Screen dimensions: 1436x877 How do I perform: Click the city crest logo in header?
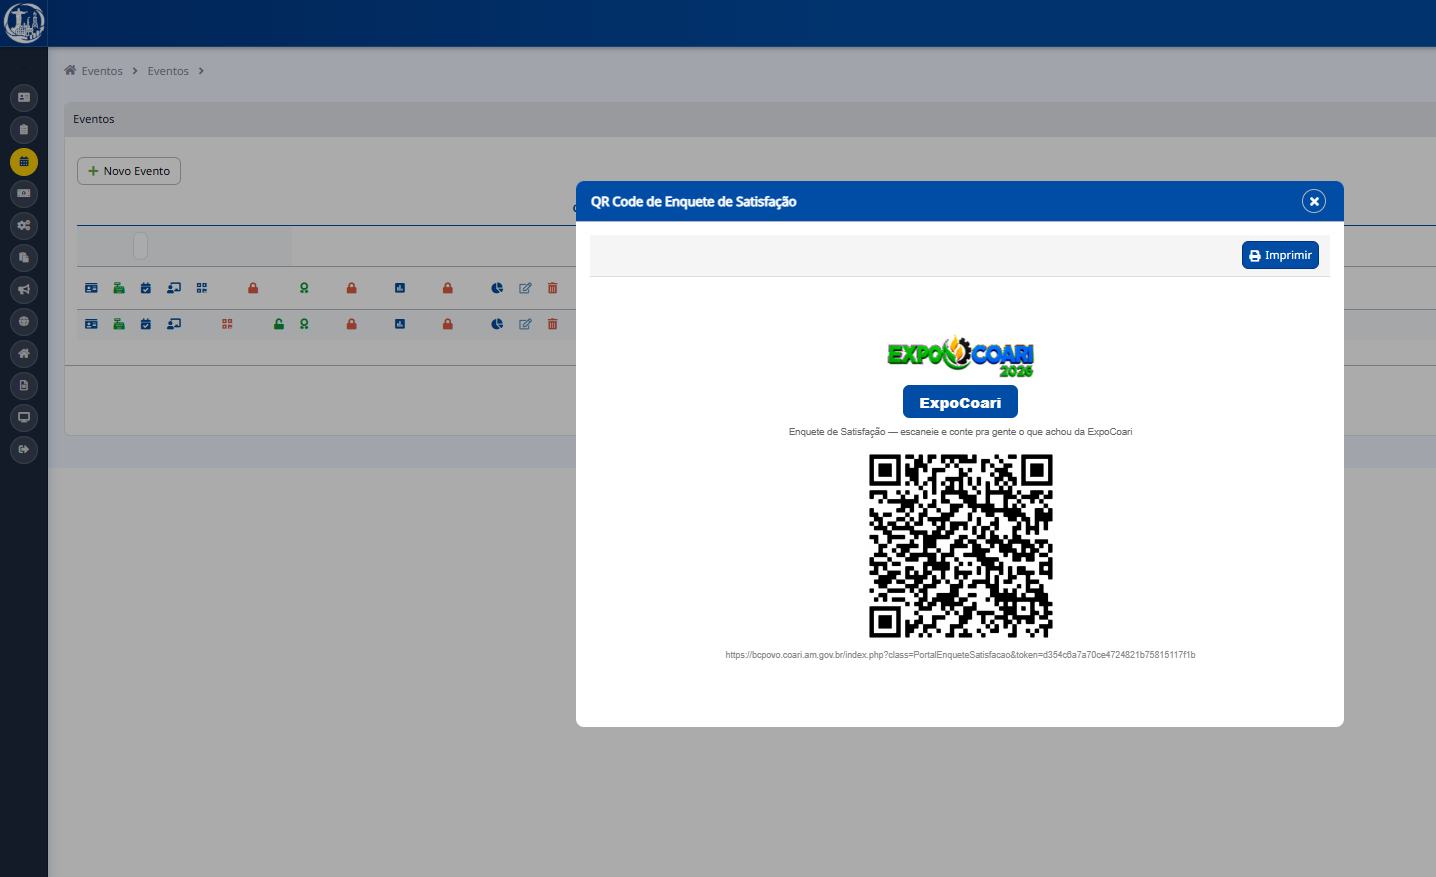pyautogui.click(x=24, y=23)
